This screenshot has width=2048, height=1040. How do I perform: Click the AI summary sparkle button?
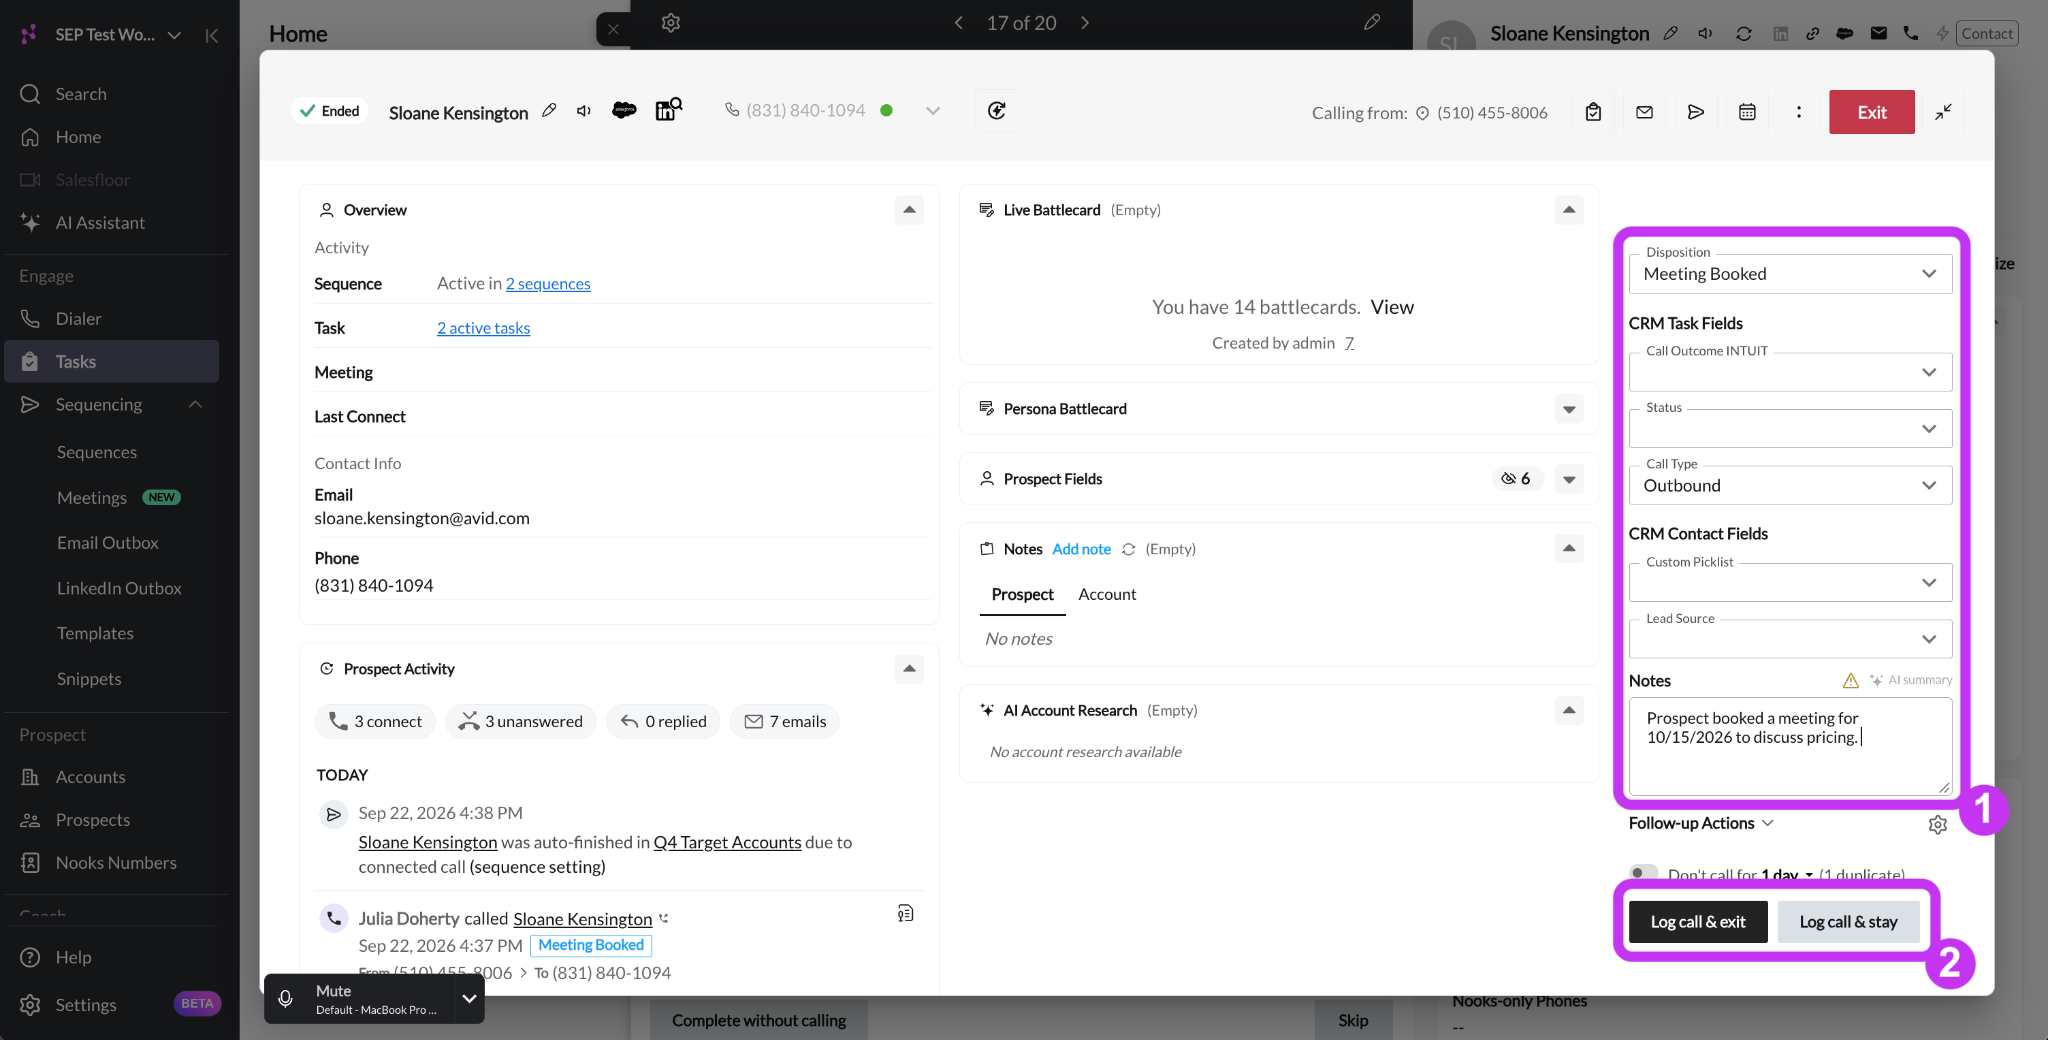pyautogui.click(x=1910, y=680)
